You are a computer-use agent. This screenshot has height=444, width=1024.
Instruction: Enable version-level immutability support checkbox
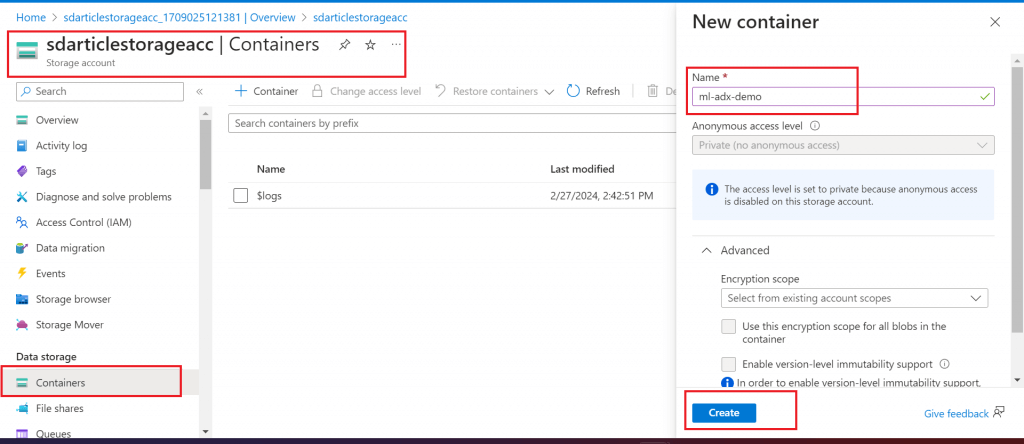pos(729,364)
